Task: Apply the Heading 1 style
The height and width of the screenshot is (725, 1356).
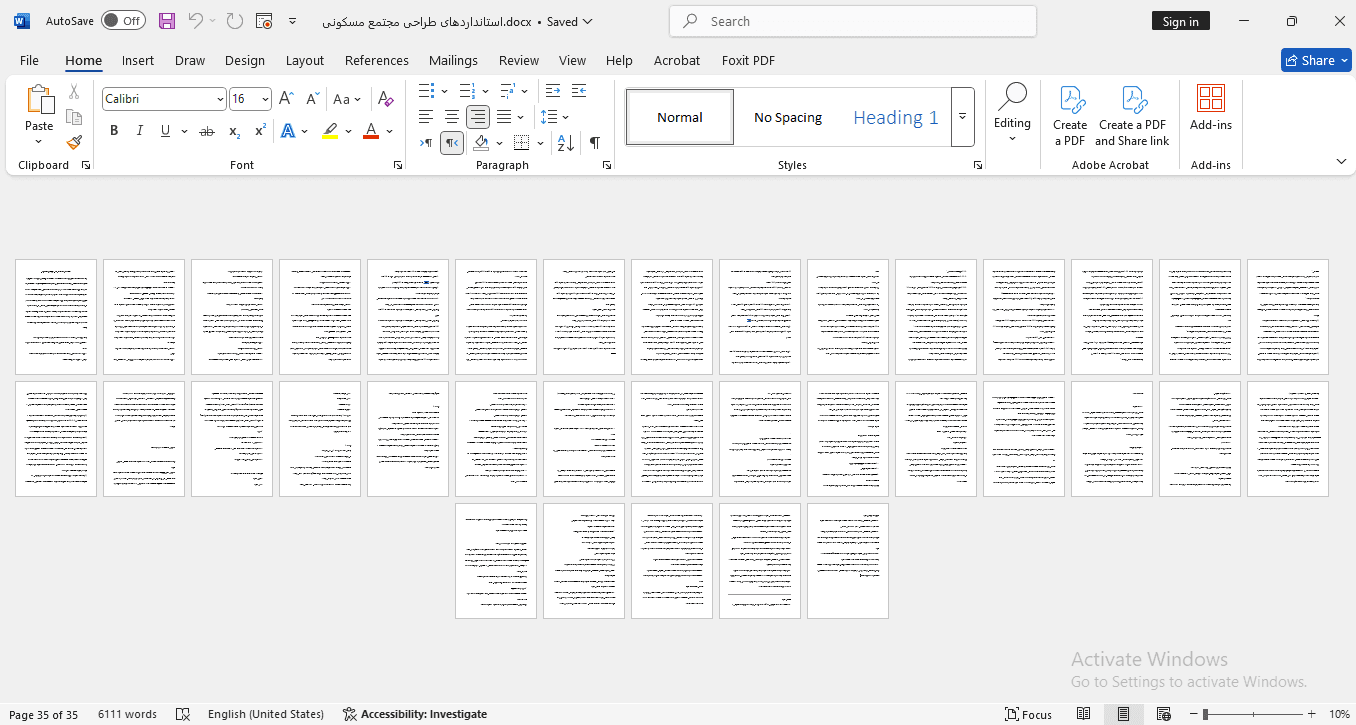Action: click(x=896, y=117)
